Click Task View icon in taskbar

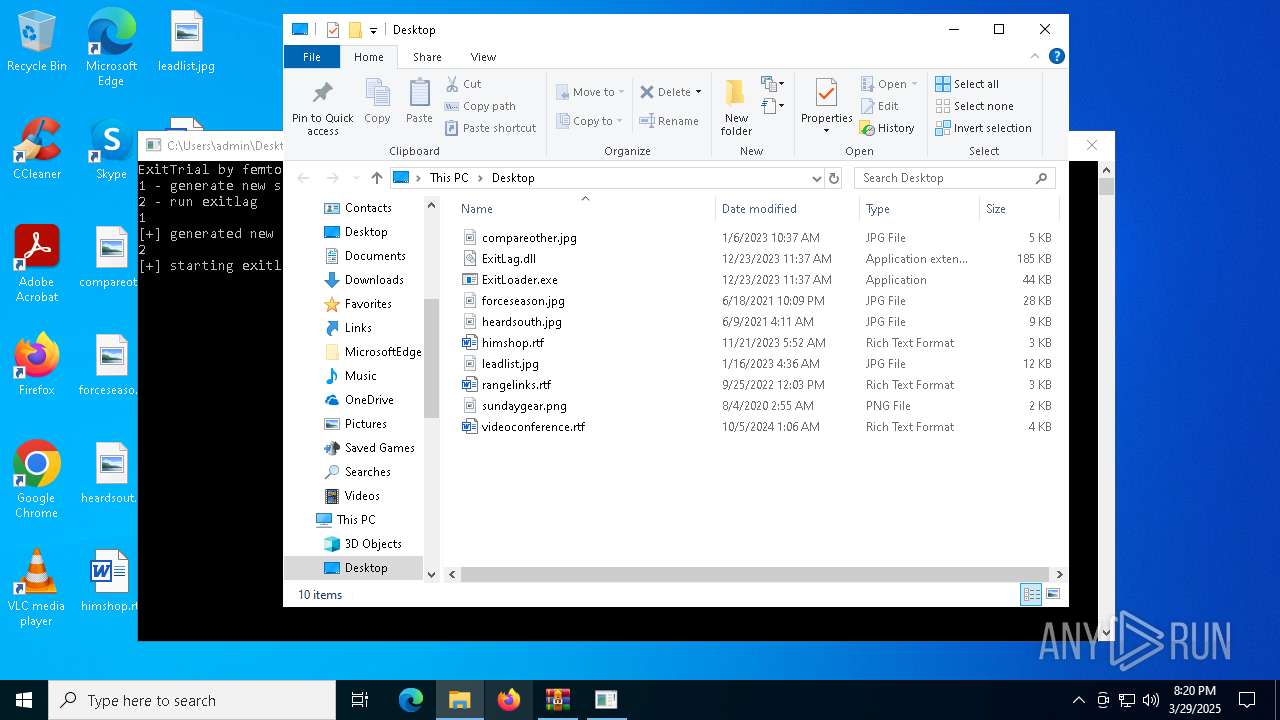[360, 700]
